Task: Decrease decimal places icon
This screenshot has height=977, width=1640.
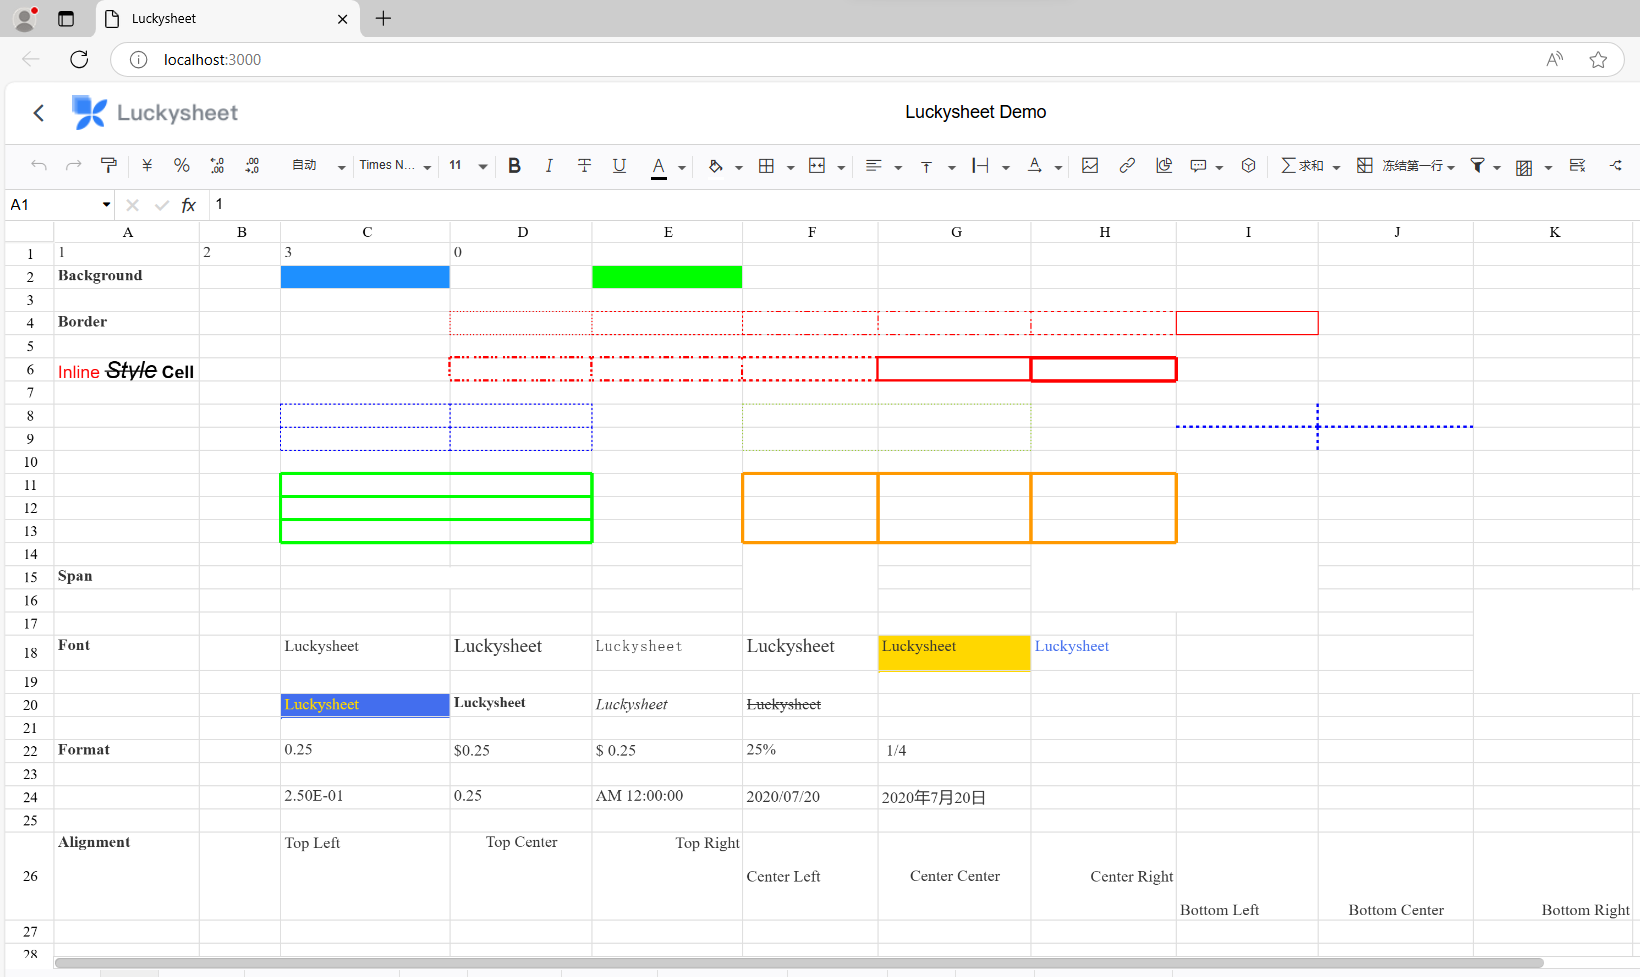Action: [217, 166]
